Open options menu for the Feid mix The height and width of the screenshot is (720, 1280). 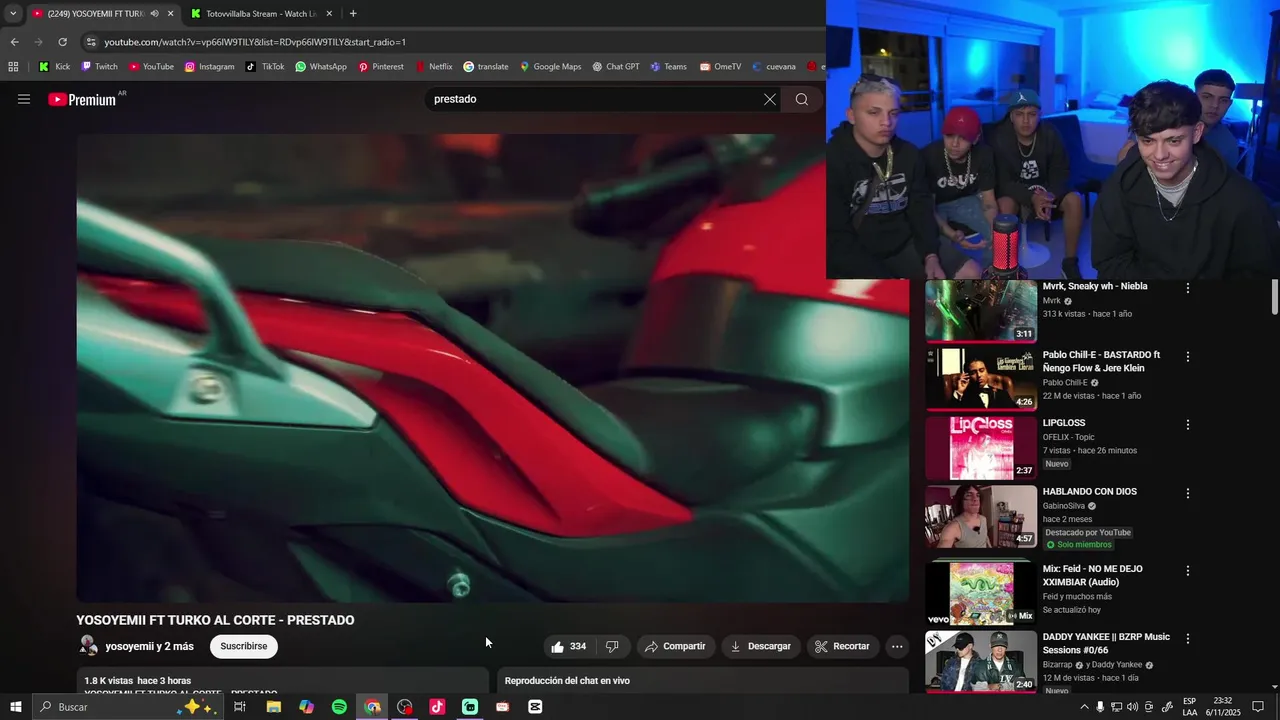pos(1188,570)
